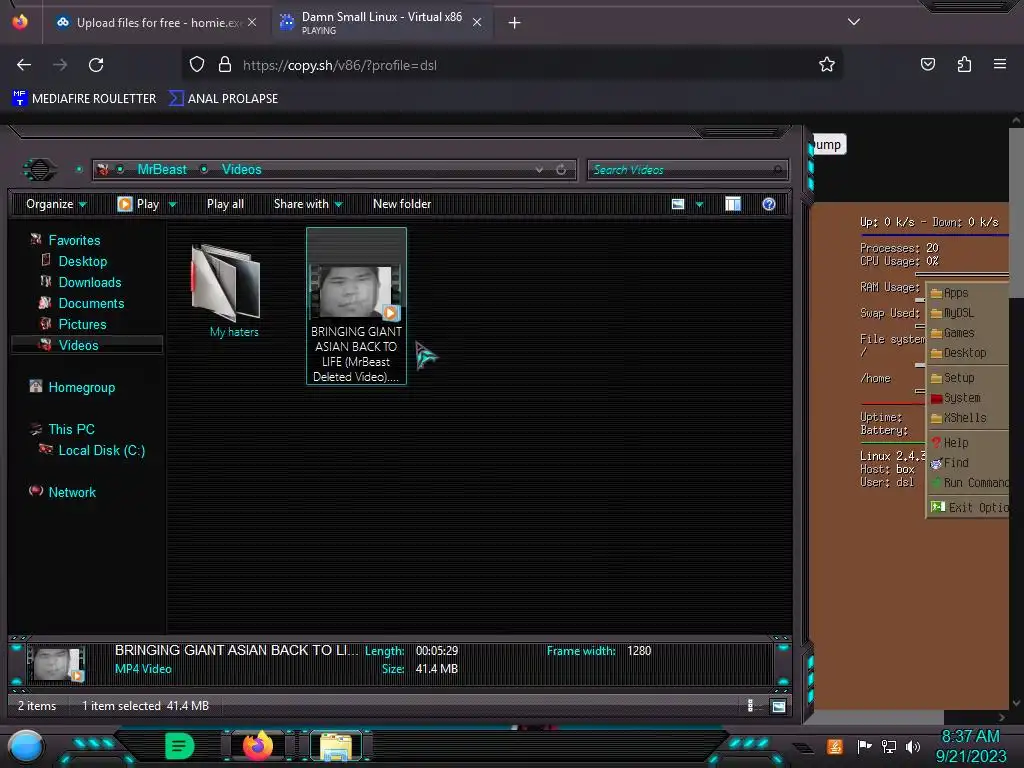Screen dimensions: 1024x768
Task: Click the Search Videos input box
Action: [x=687, y=170]
